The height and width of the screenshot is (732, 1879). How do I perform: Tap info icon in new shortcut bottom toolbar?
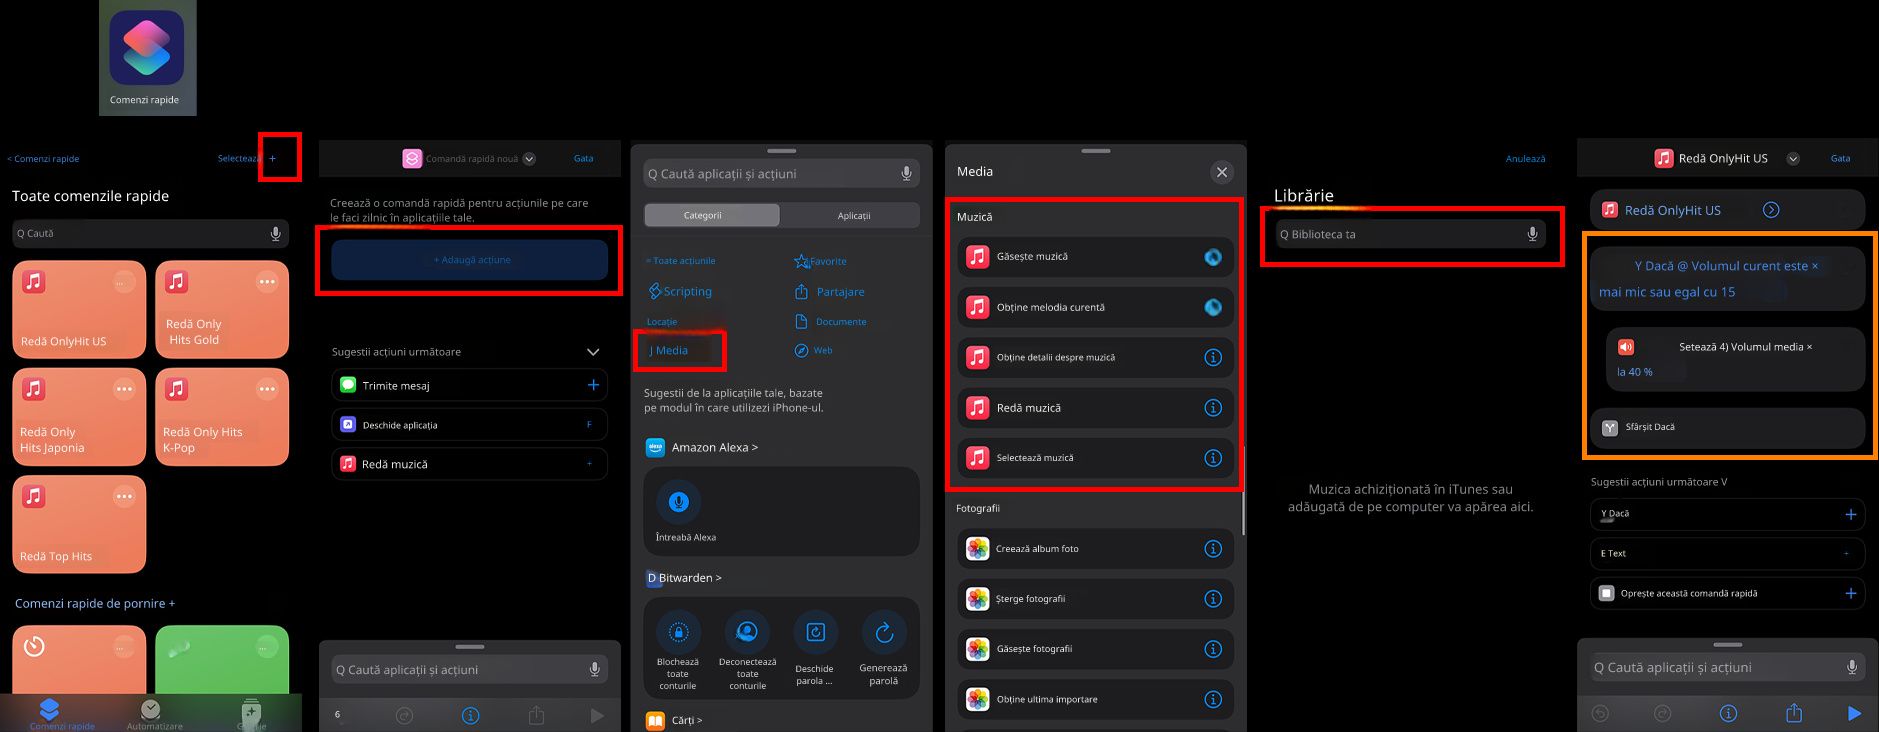pos(470,715)
